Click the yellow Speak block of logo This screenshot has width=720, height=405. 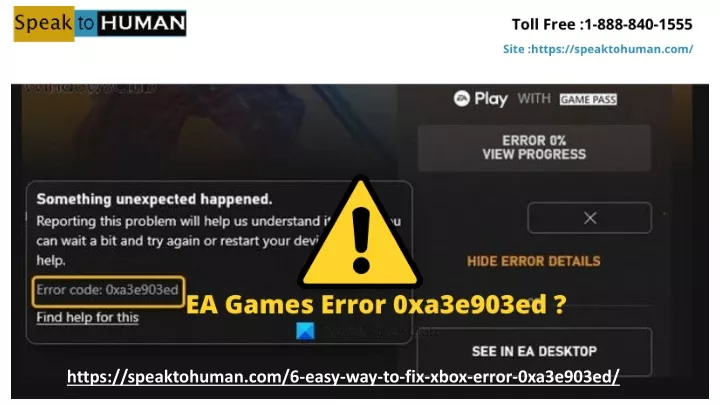point(44,23)
